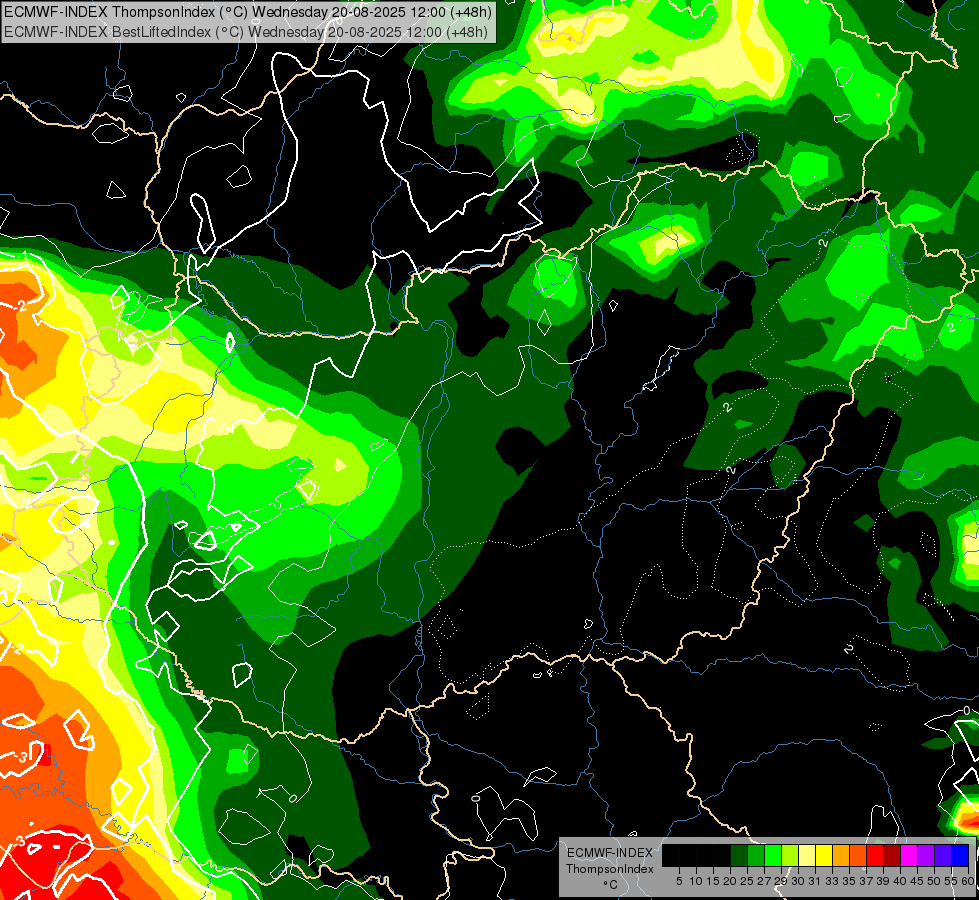The height and width of the screenshot is (900, 979).
Task: Select the medium green 25–27 legend swatch
Action: pos(756,855)
